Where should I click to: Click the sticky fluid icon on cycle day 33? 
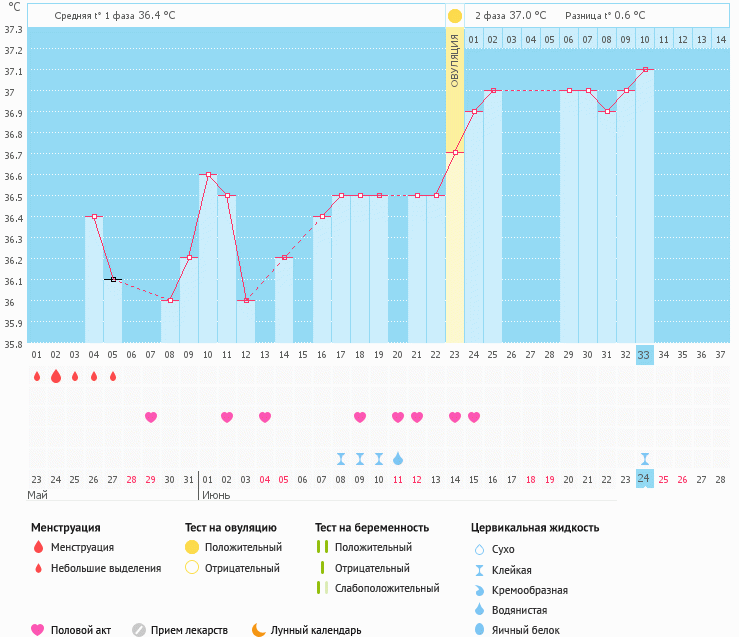pyautogui.click(x=644, y=458)
